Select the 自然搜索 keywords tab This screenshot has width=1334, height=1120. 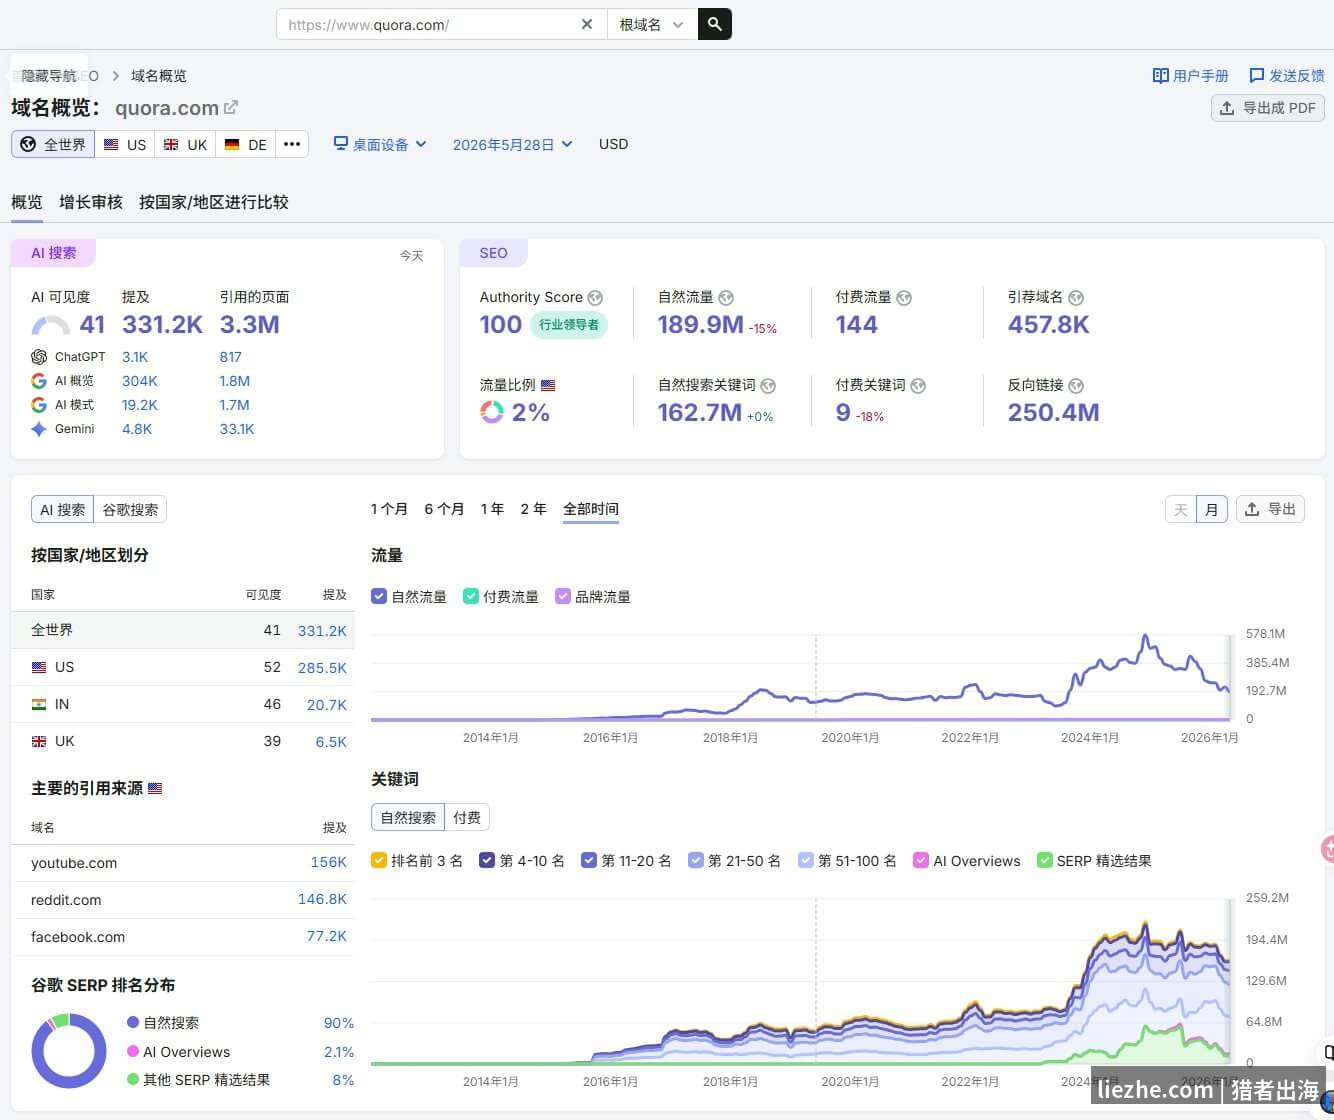(408, 817)
